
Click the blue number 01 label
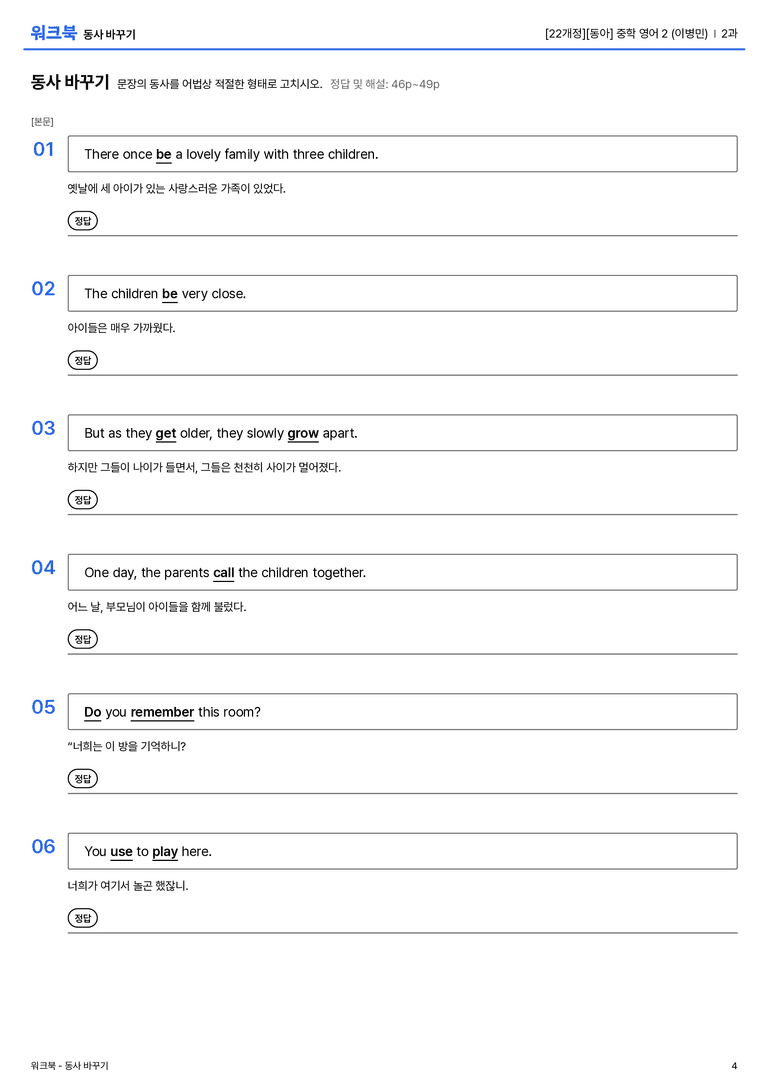(44, 149)
